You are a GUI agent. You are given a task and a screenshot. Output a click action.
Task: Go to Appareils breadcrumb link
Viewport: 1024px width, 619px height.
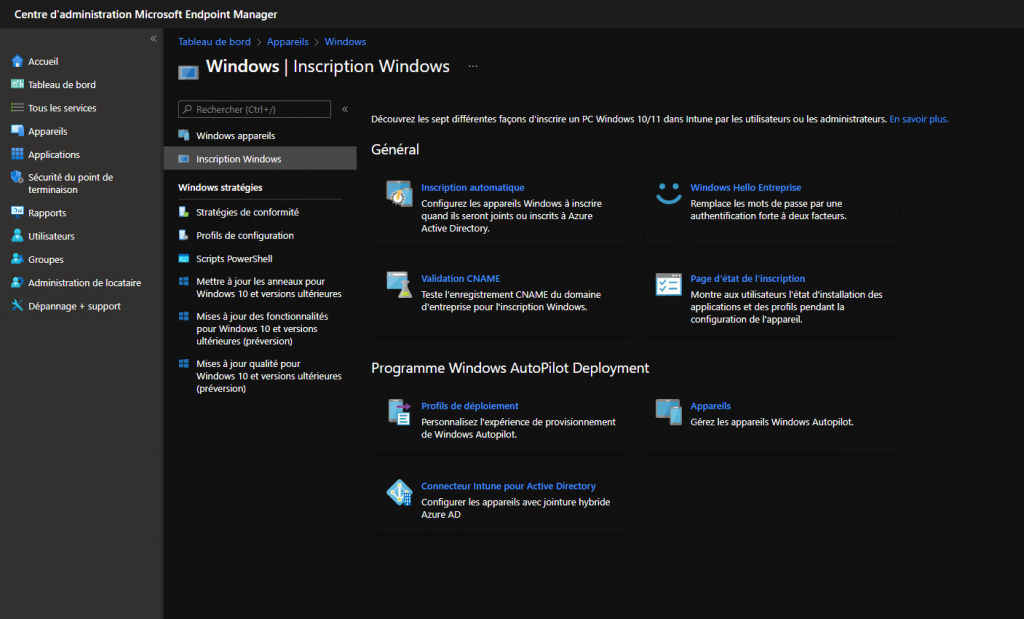[x=287, y=41]
